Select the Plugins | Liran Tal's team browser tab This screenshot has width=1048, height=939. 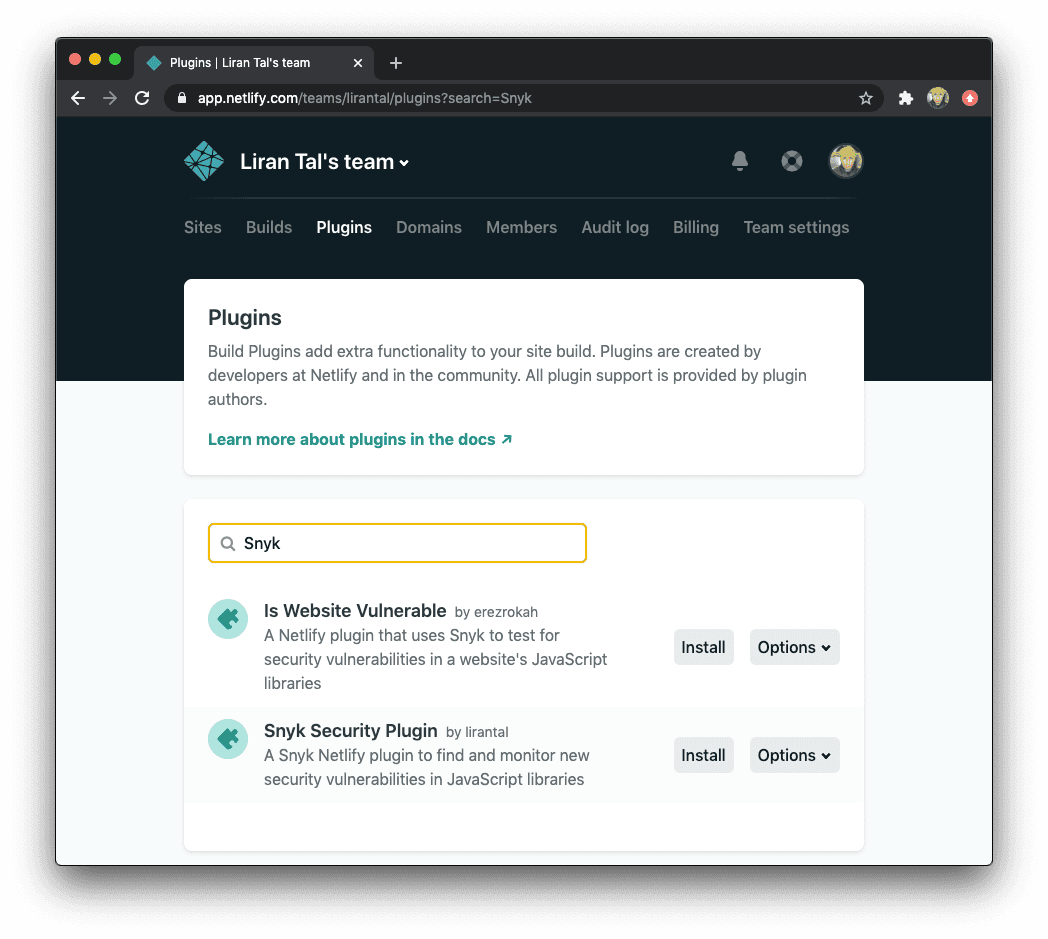coord(254,63)
